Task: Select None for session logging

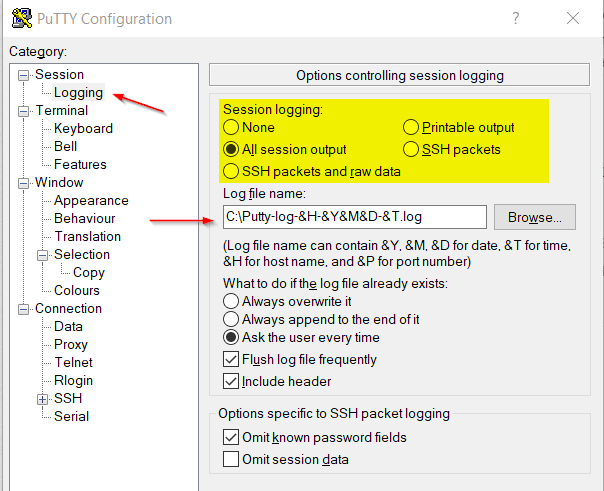Action: pyautogui.click(x=232, y=128)
